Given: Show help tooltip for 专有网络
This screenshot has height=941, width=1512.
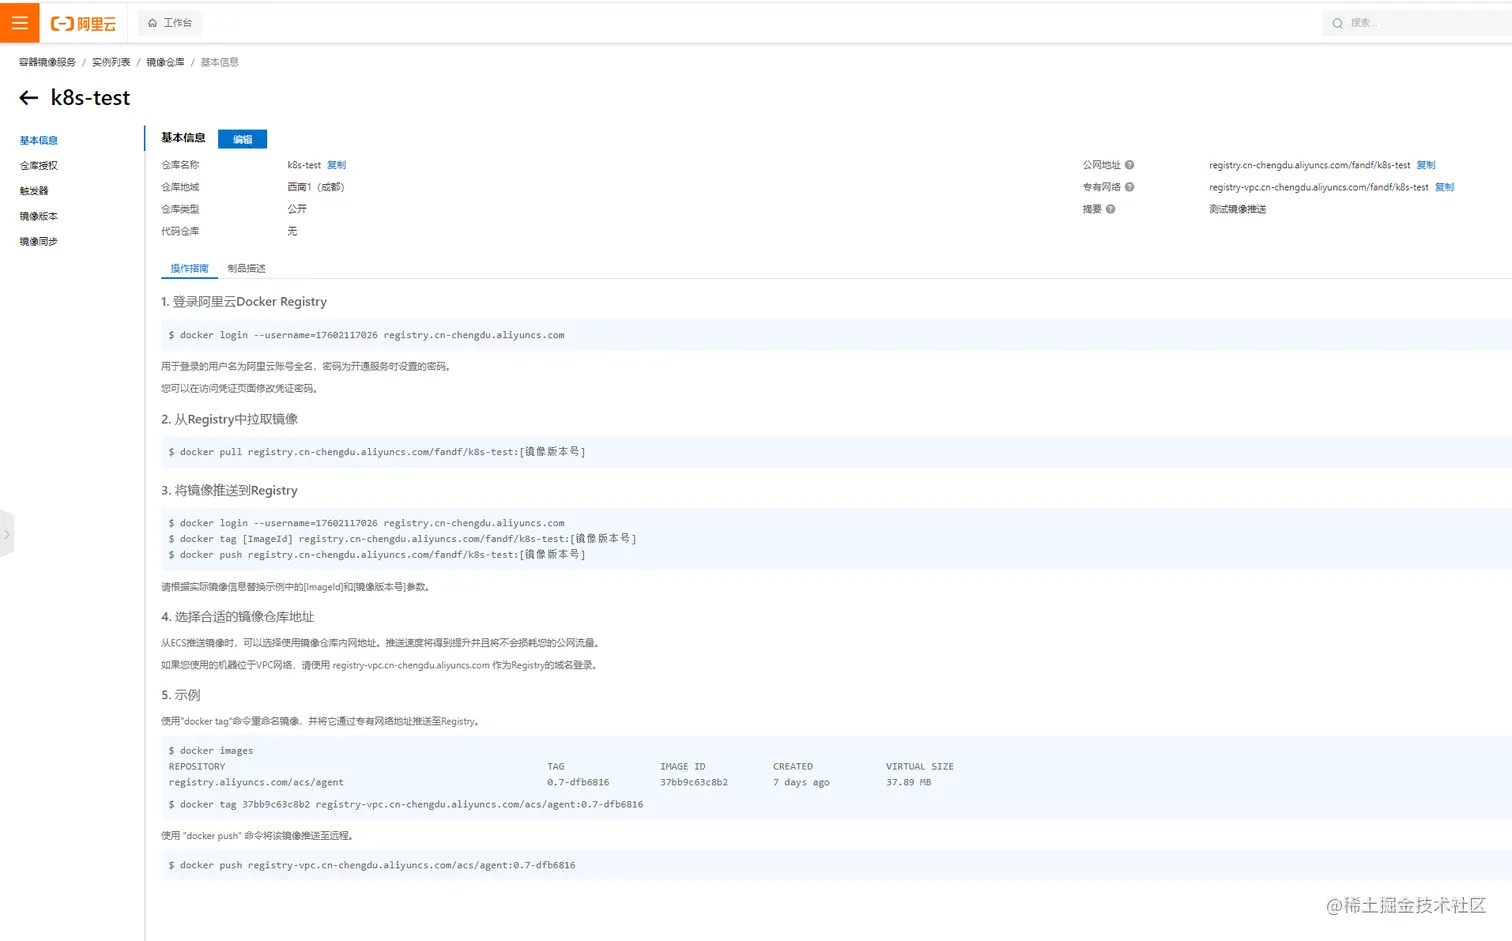Looking at the screenshot, I should (x=1129, y=187).
